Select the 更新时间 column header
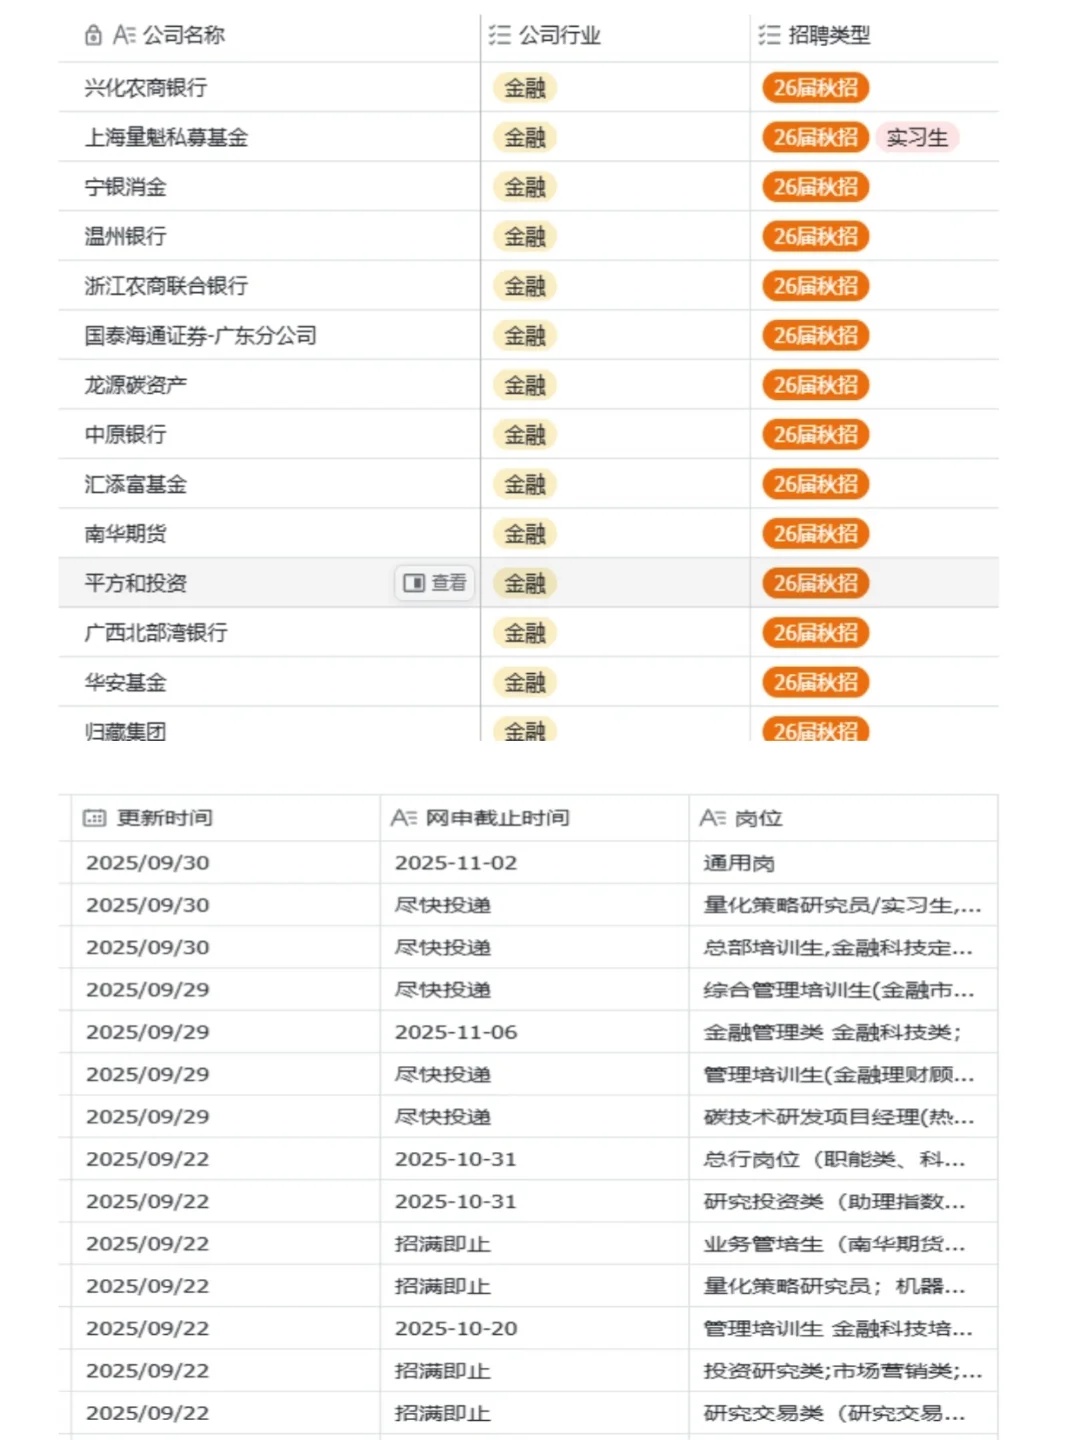 [225, 818]
